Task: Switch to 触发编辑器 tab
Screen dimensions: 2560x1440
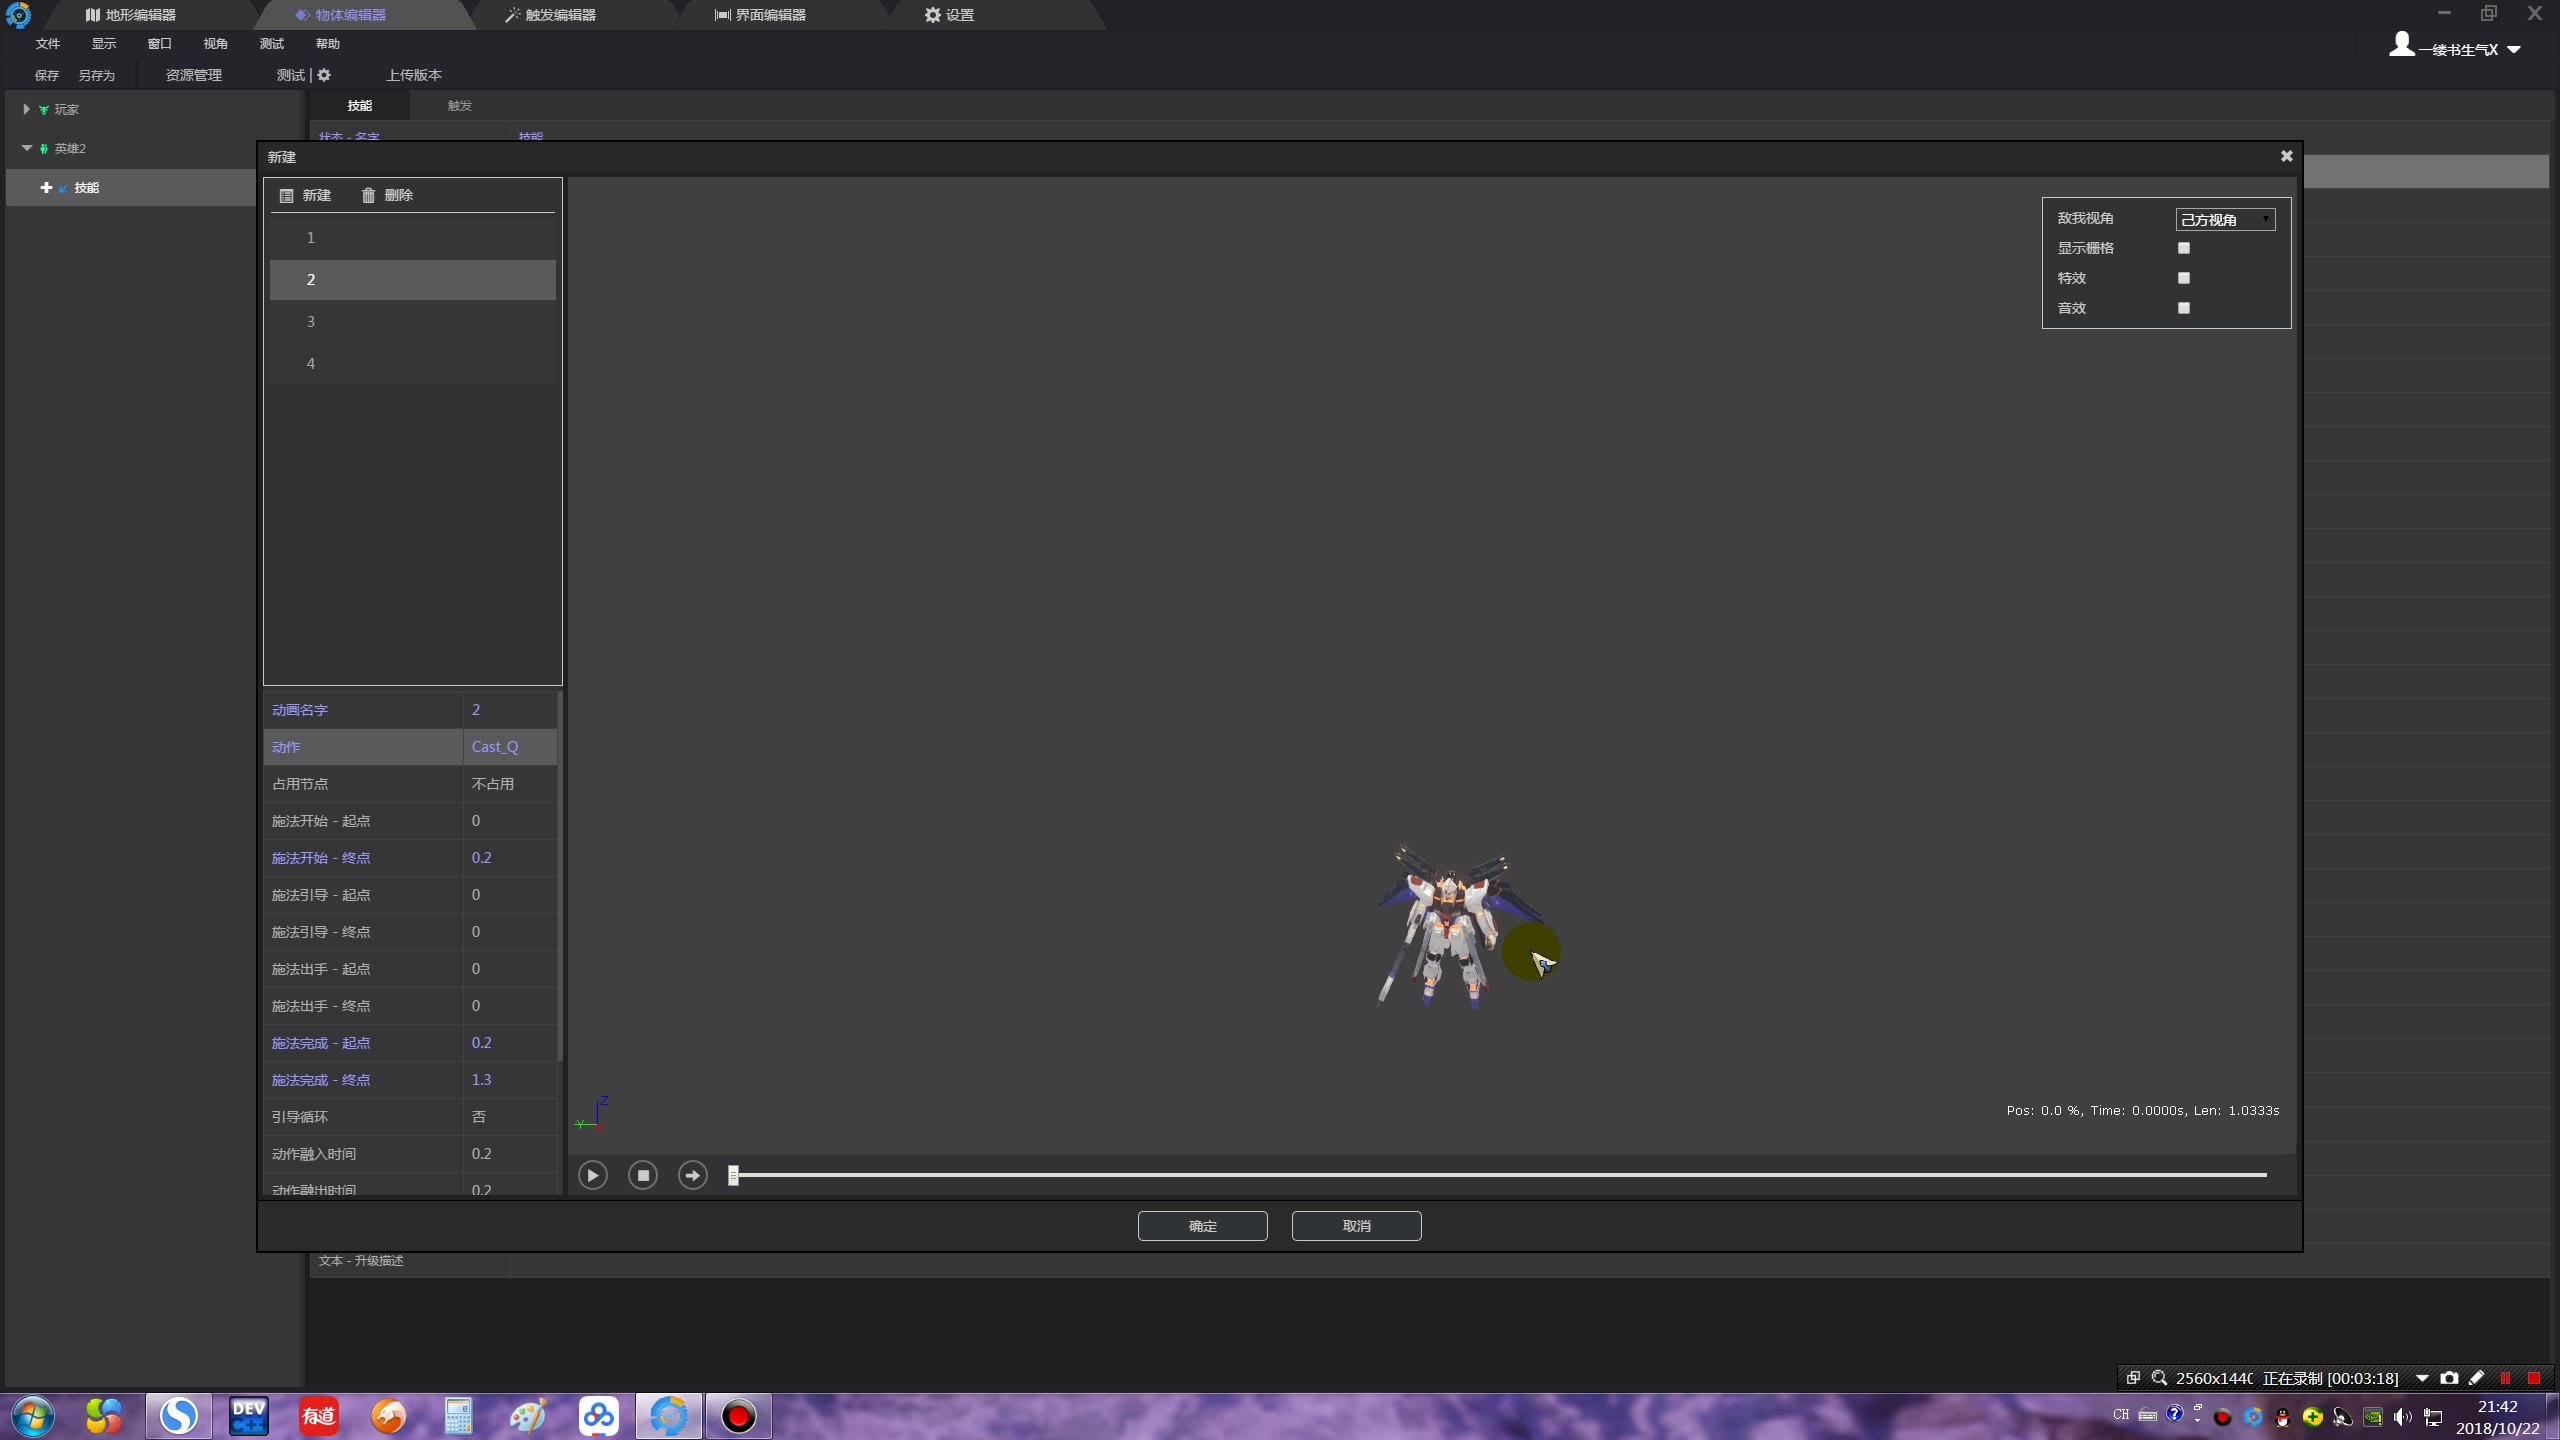Action: tap(551, 15)
